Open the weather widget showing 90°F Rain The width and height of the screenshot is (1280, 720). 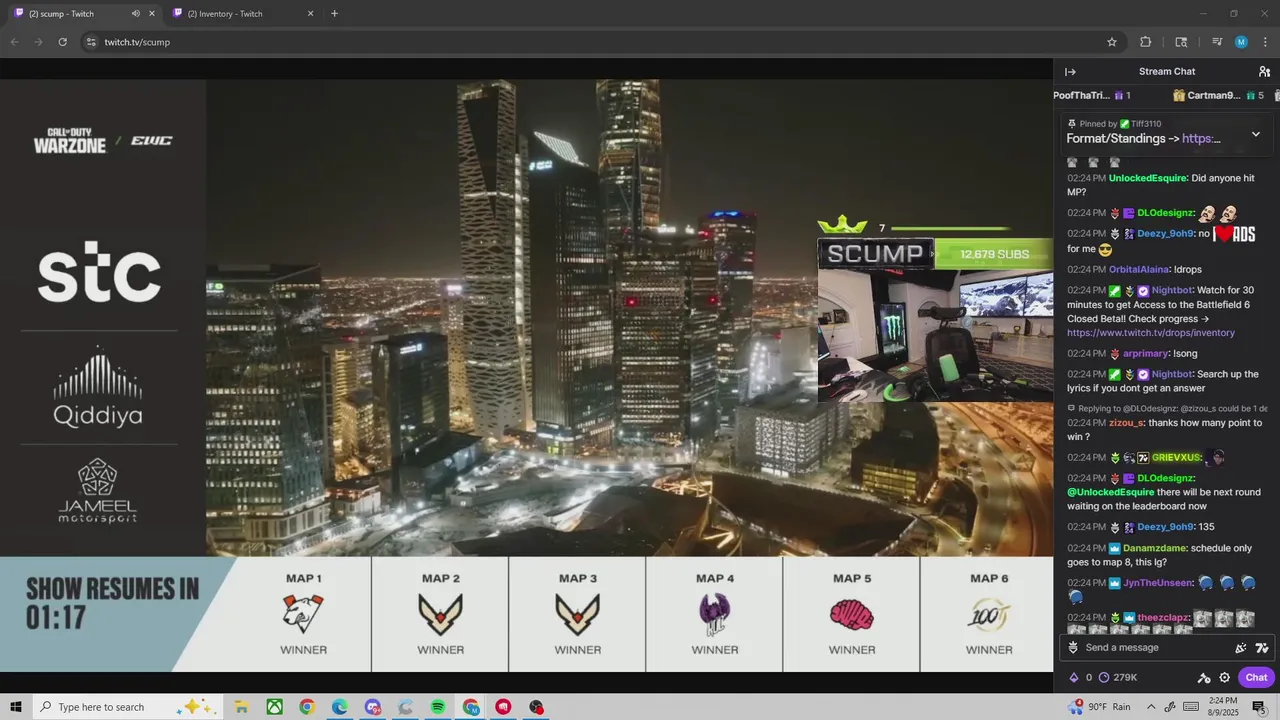[x=1099, y=707]
